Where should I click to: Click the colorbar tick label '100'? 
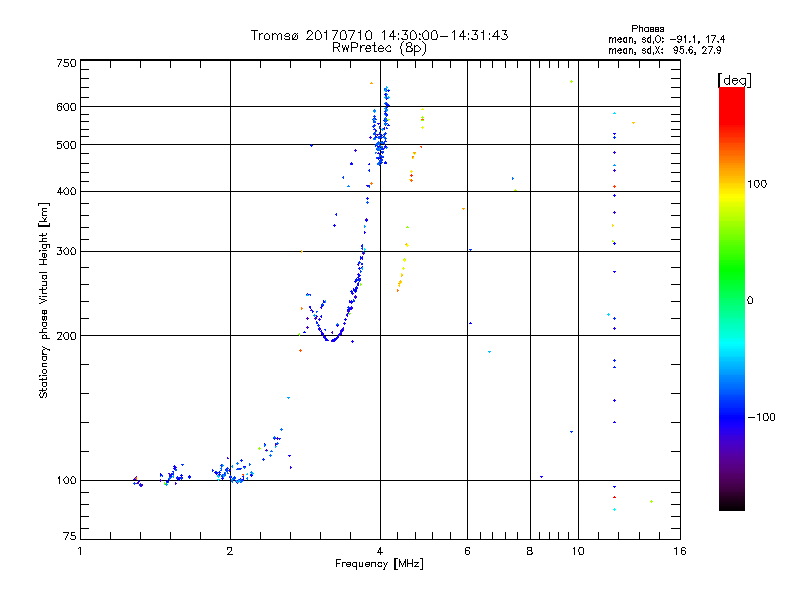click(x=757, y=184)
